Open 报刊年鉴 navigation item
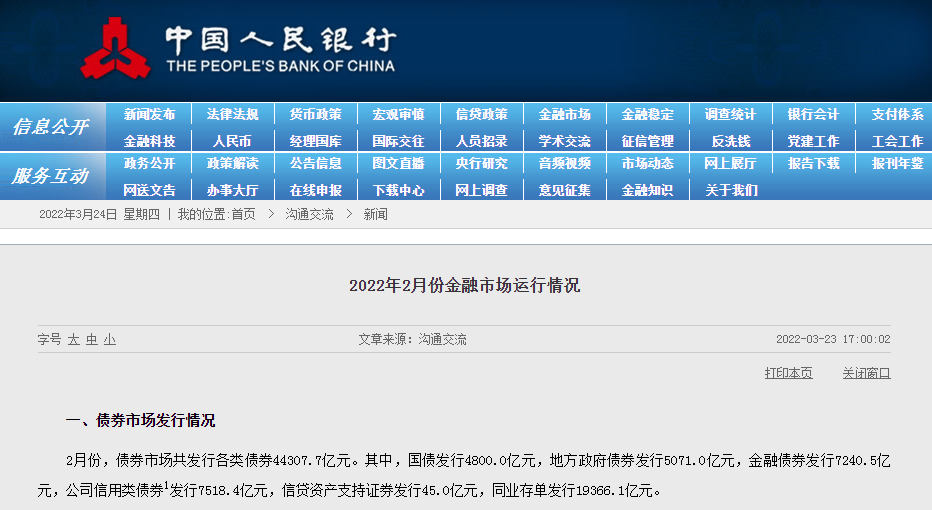The height and width of the screenshot is (510, 932). tap(898, 163)
